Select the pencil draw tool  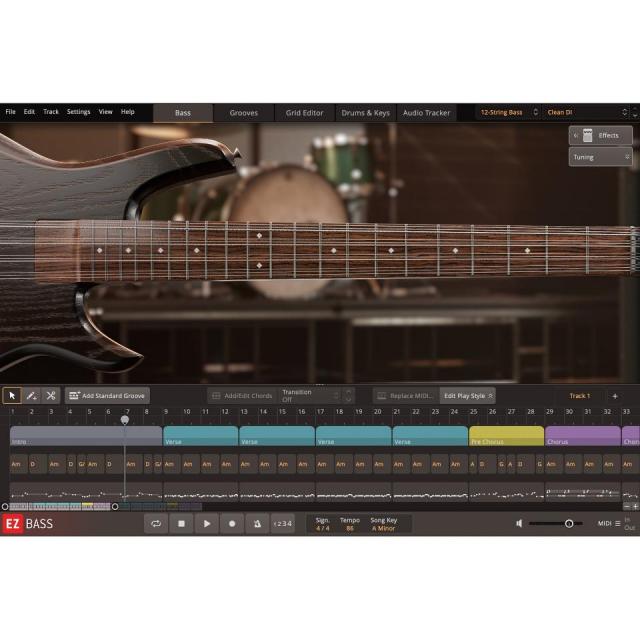31,396
